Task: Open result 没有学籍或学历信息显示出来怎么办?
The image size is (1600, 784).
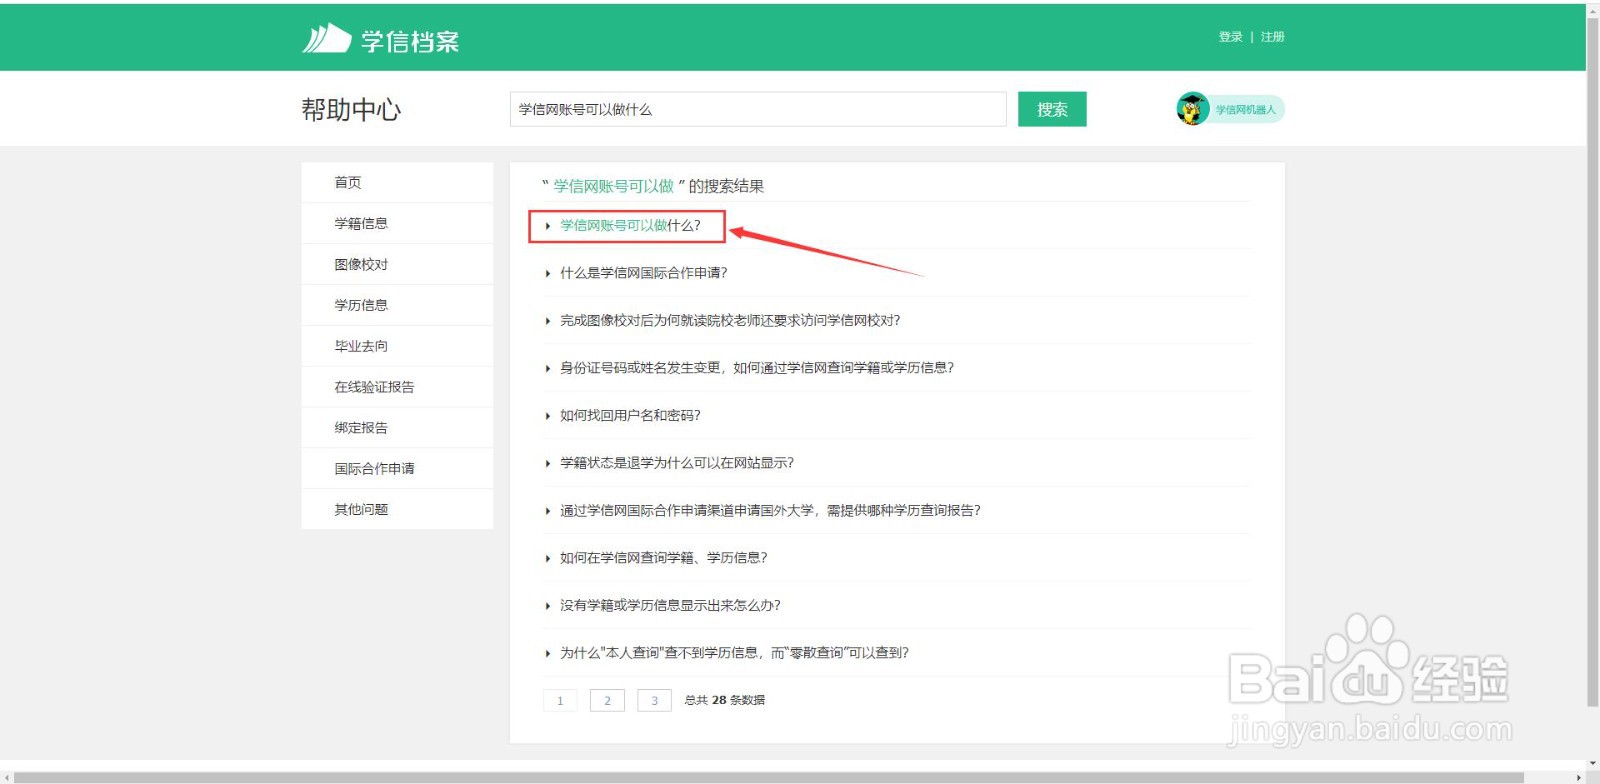Action: coord(670,606)
